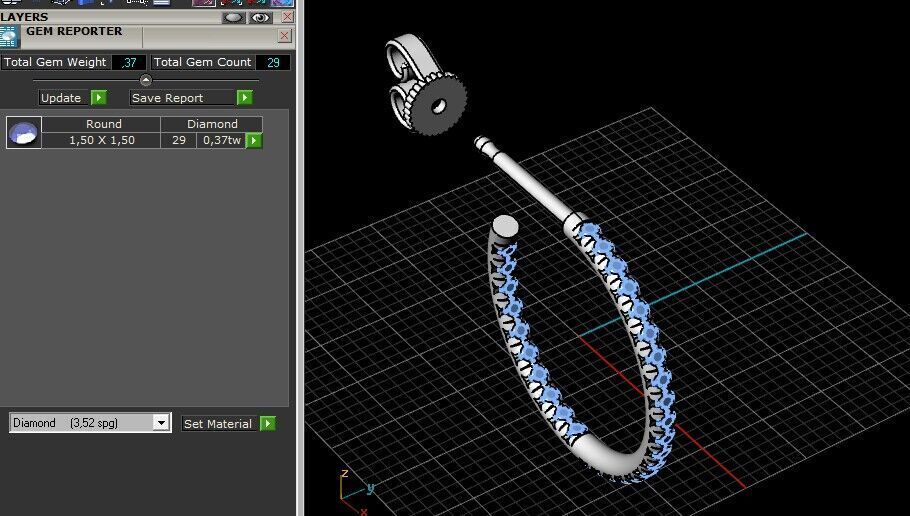Select the earring post pin in viewport

pyautogui.click(x=525, y=180)
